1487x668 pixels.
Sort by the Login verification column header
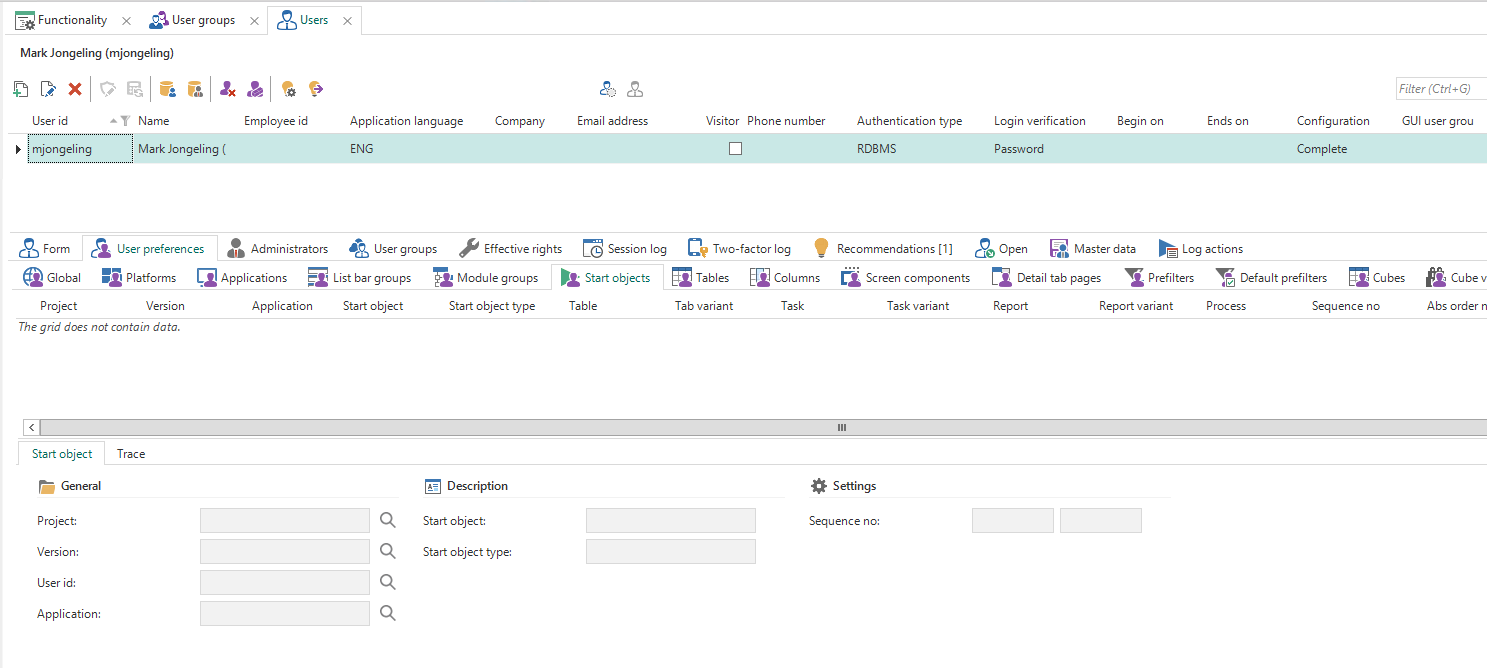[x=1039, y=121]
